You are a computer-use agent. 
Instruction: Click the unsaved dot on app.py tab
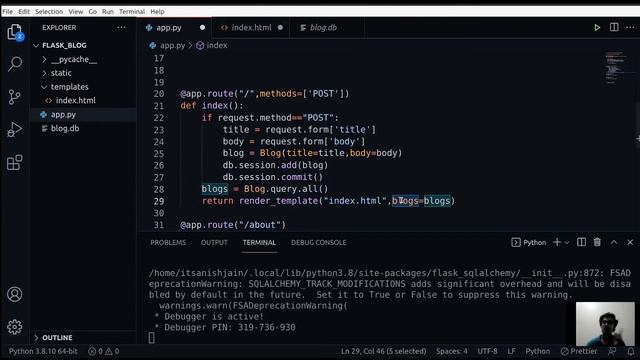202,28
